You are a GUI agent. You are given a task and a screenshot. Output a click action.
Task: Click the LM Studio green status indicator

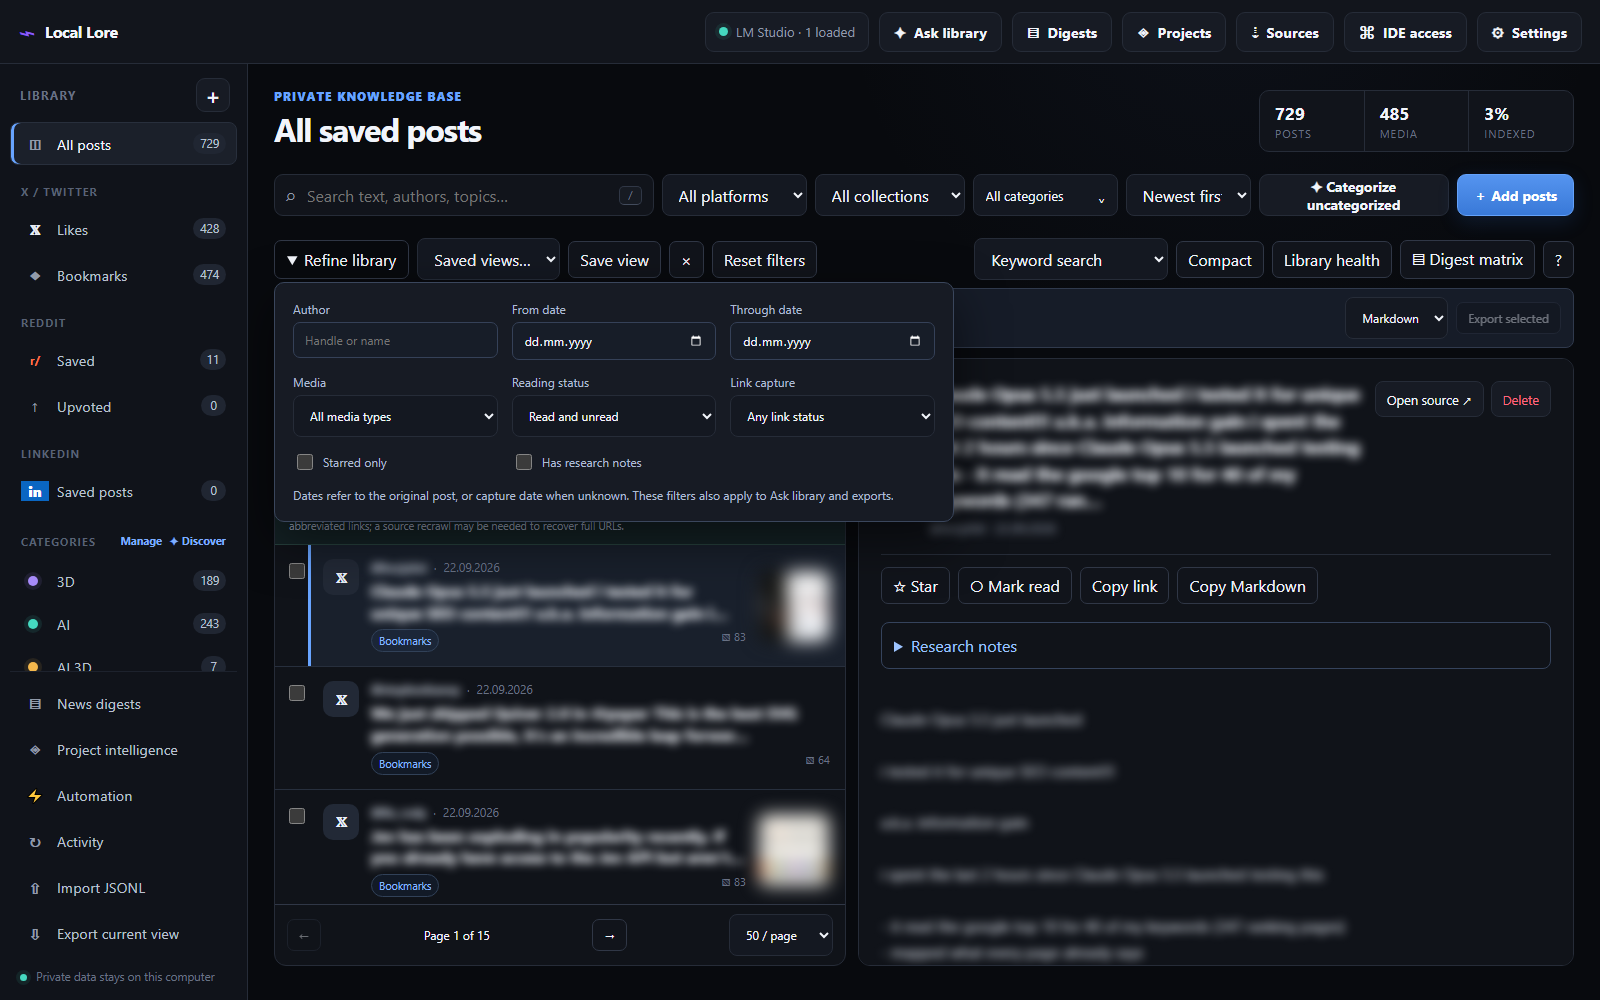coord(723,32)
